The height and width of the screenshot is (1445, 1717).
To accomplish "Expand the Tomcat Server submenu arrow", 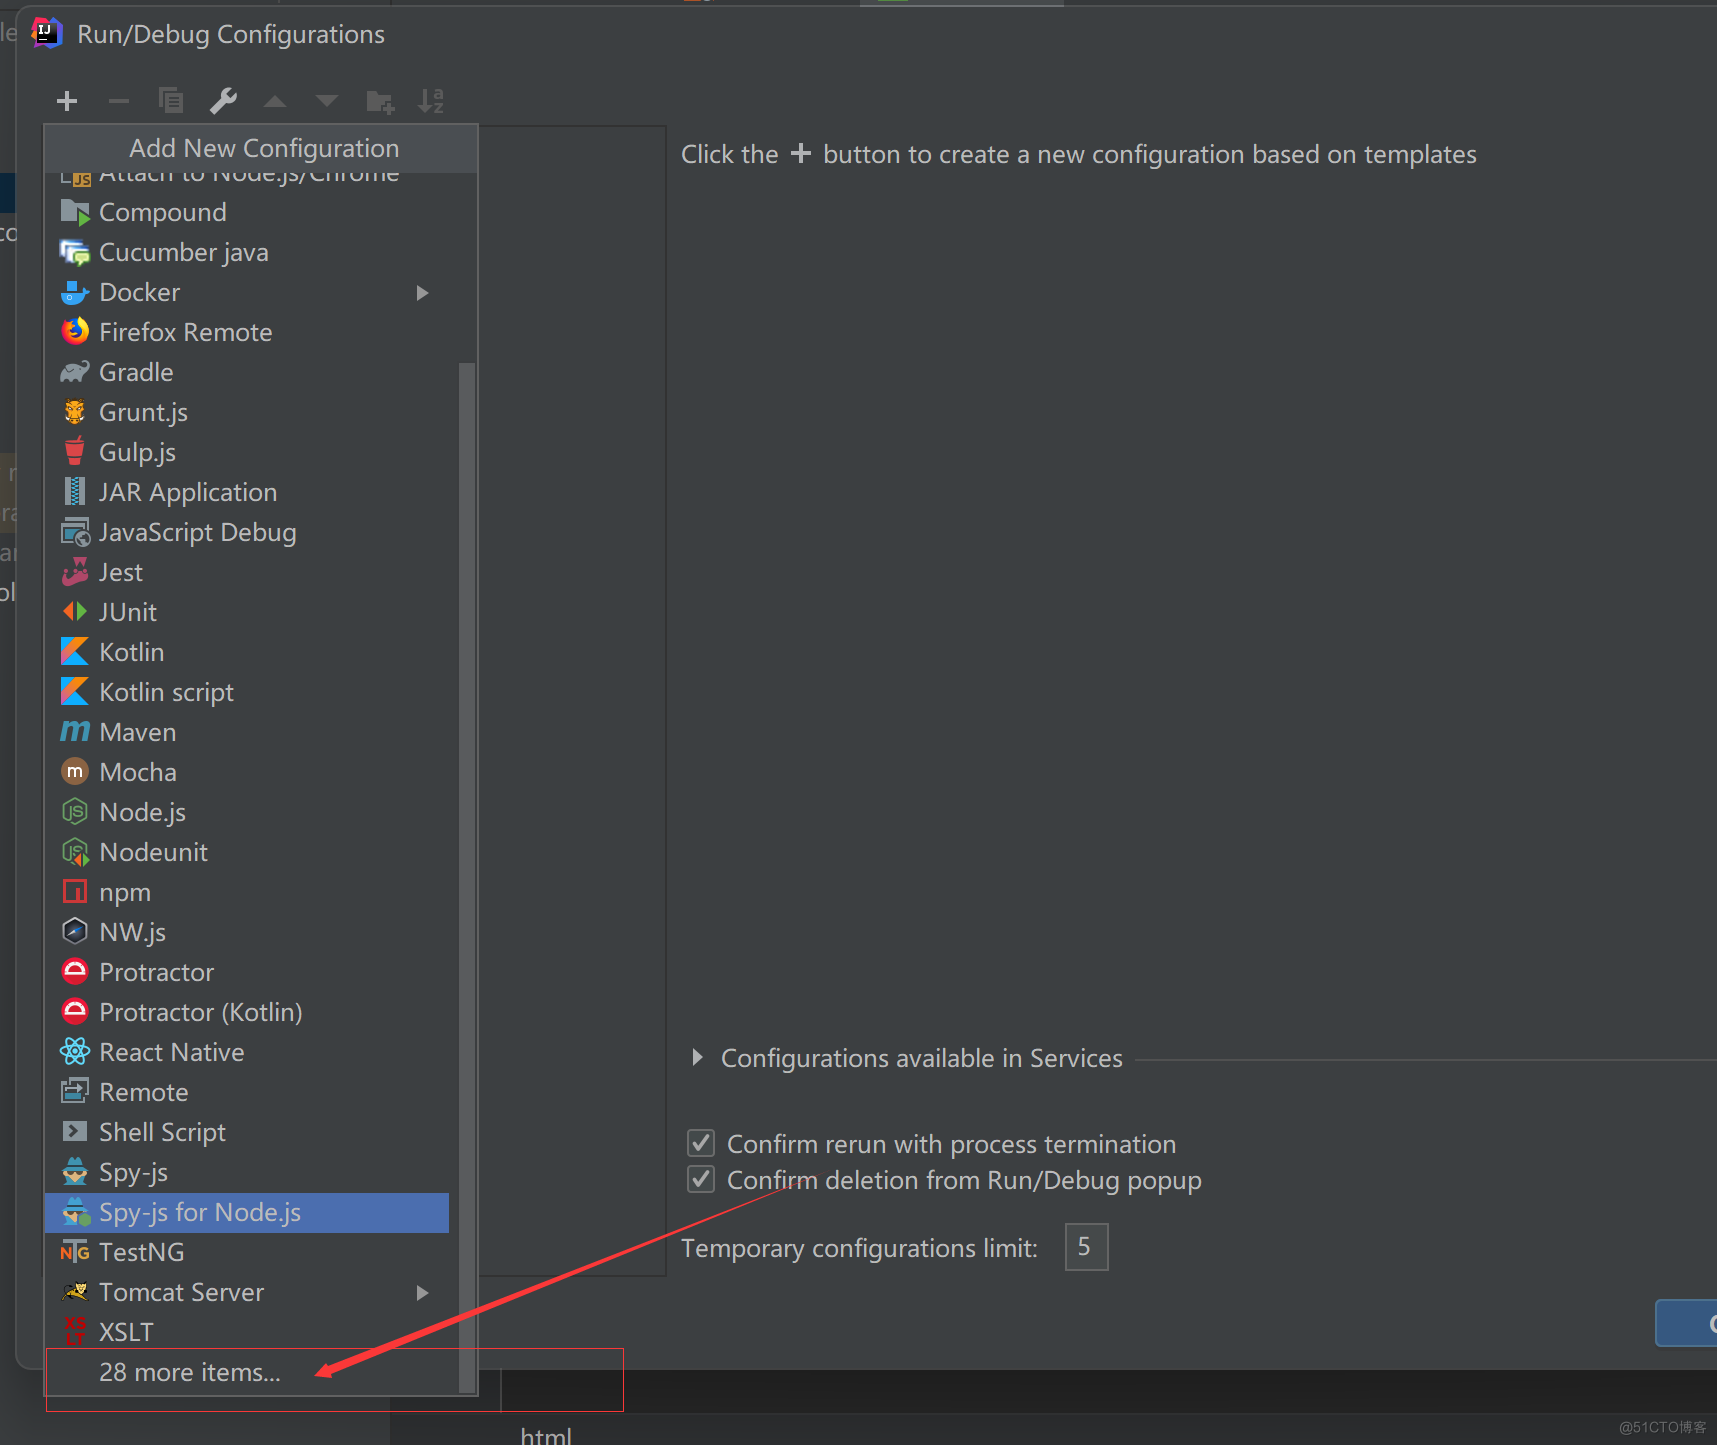I will click(422, 1293).
